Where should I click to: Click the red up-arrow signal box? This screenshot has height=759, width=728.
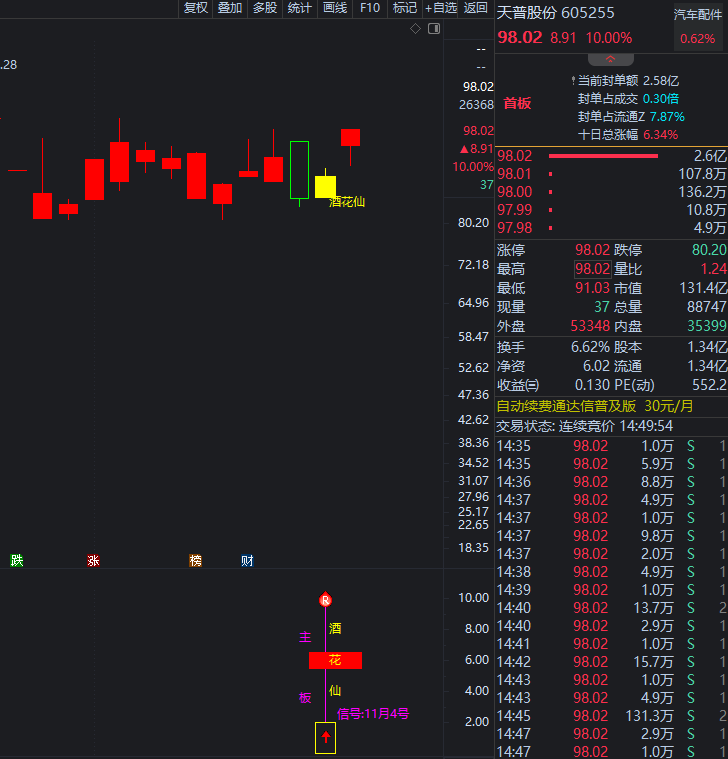[325, 737]
